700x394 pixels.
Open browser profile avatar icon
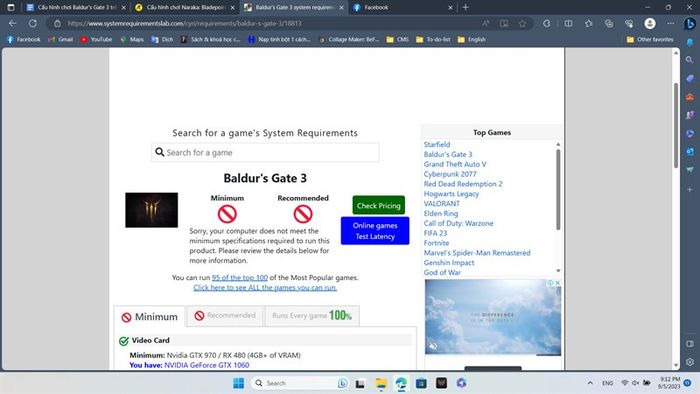click(x=650, y=23)
